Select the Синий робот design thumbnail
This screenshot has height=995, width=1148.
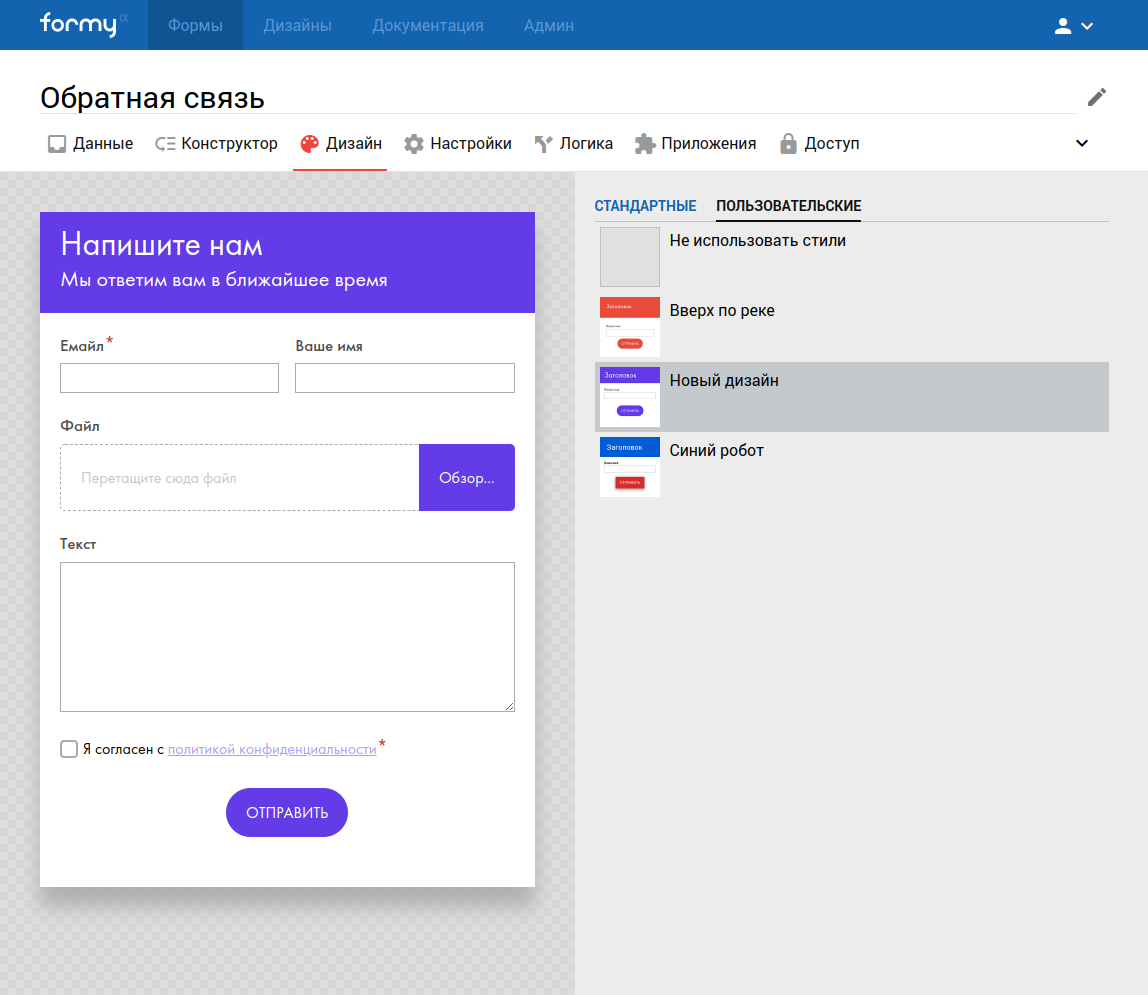(630, 467)
